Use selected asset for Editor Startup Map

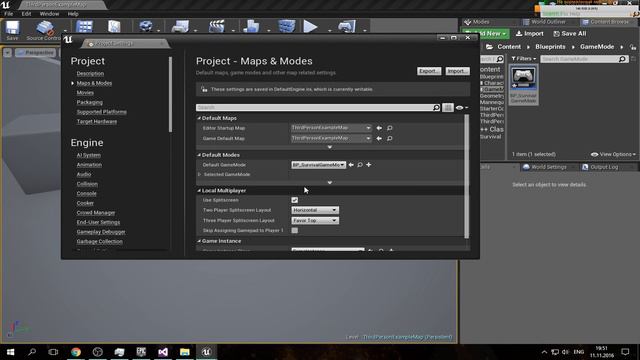[379, 128]
